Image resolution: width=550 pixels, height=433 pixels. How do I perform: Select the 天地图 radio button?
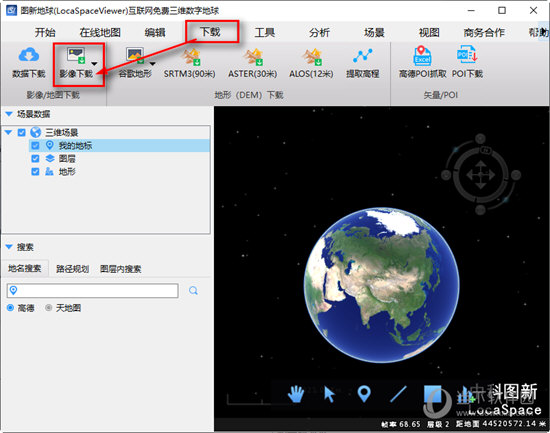click(49, 308)
